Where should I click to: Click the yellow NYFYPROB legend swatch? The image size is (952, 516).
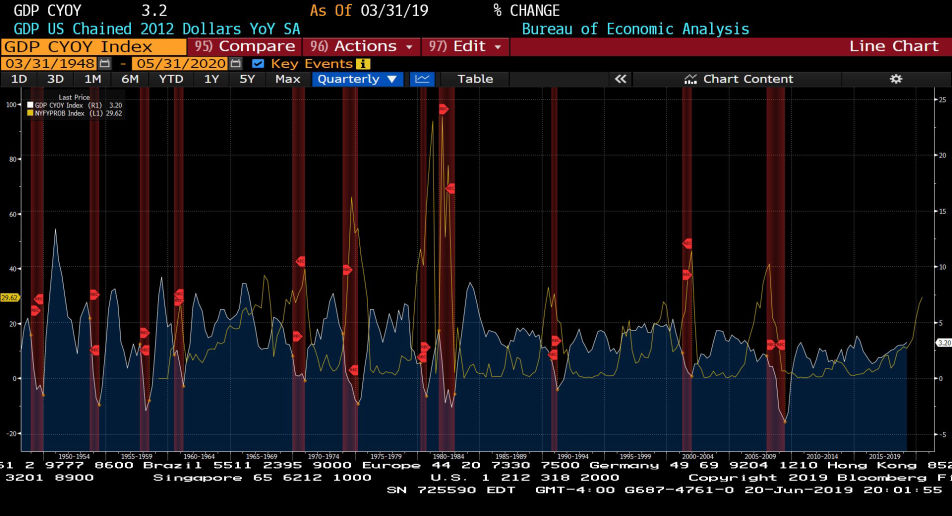[30, 114]
